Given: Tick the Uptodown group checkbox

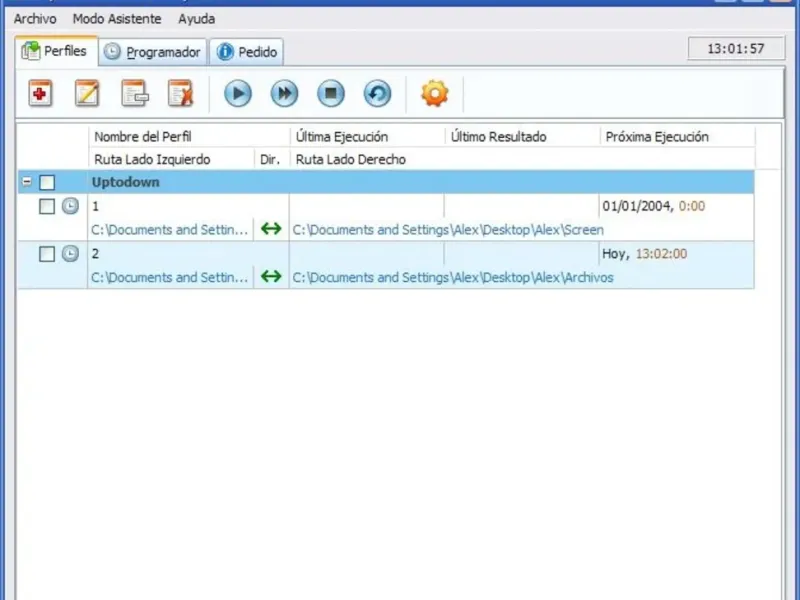Looking at the screenshot, I should click(x=47, y=182).
